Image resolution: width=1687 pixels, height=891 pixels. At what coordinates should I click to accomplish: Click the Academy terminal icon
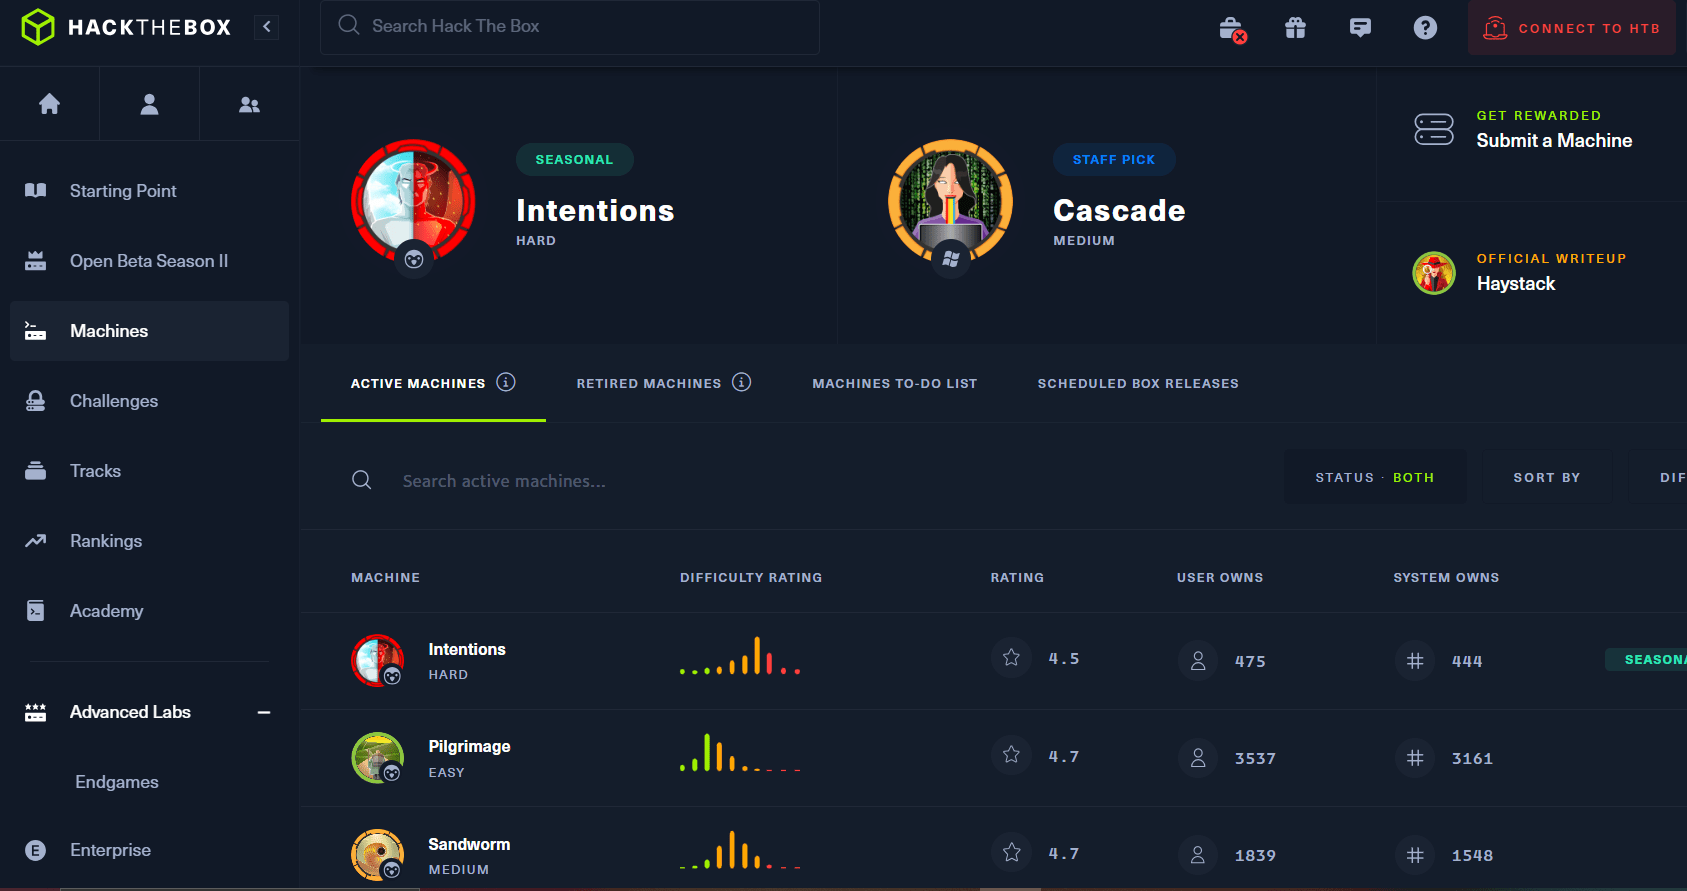click(36, 611)
